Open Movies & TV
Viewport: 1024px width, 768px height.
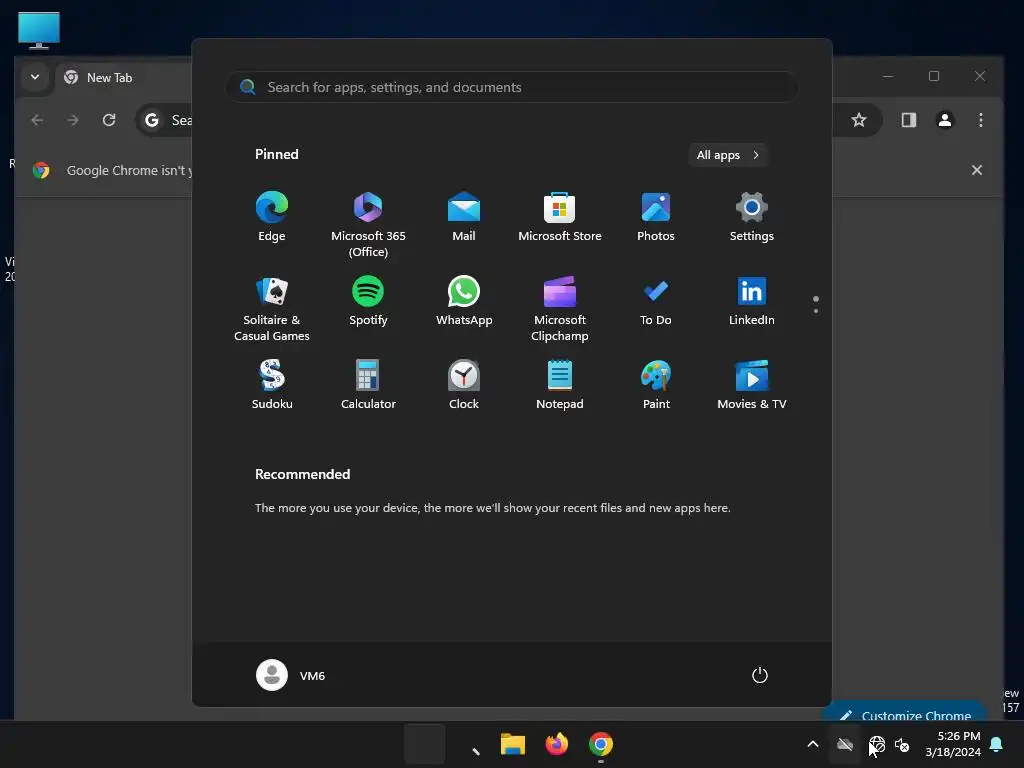pyautogui.click(x=752, y=385)
